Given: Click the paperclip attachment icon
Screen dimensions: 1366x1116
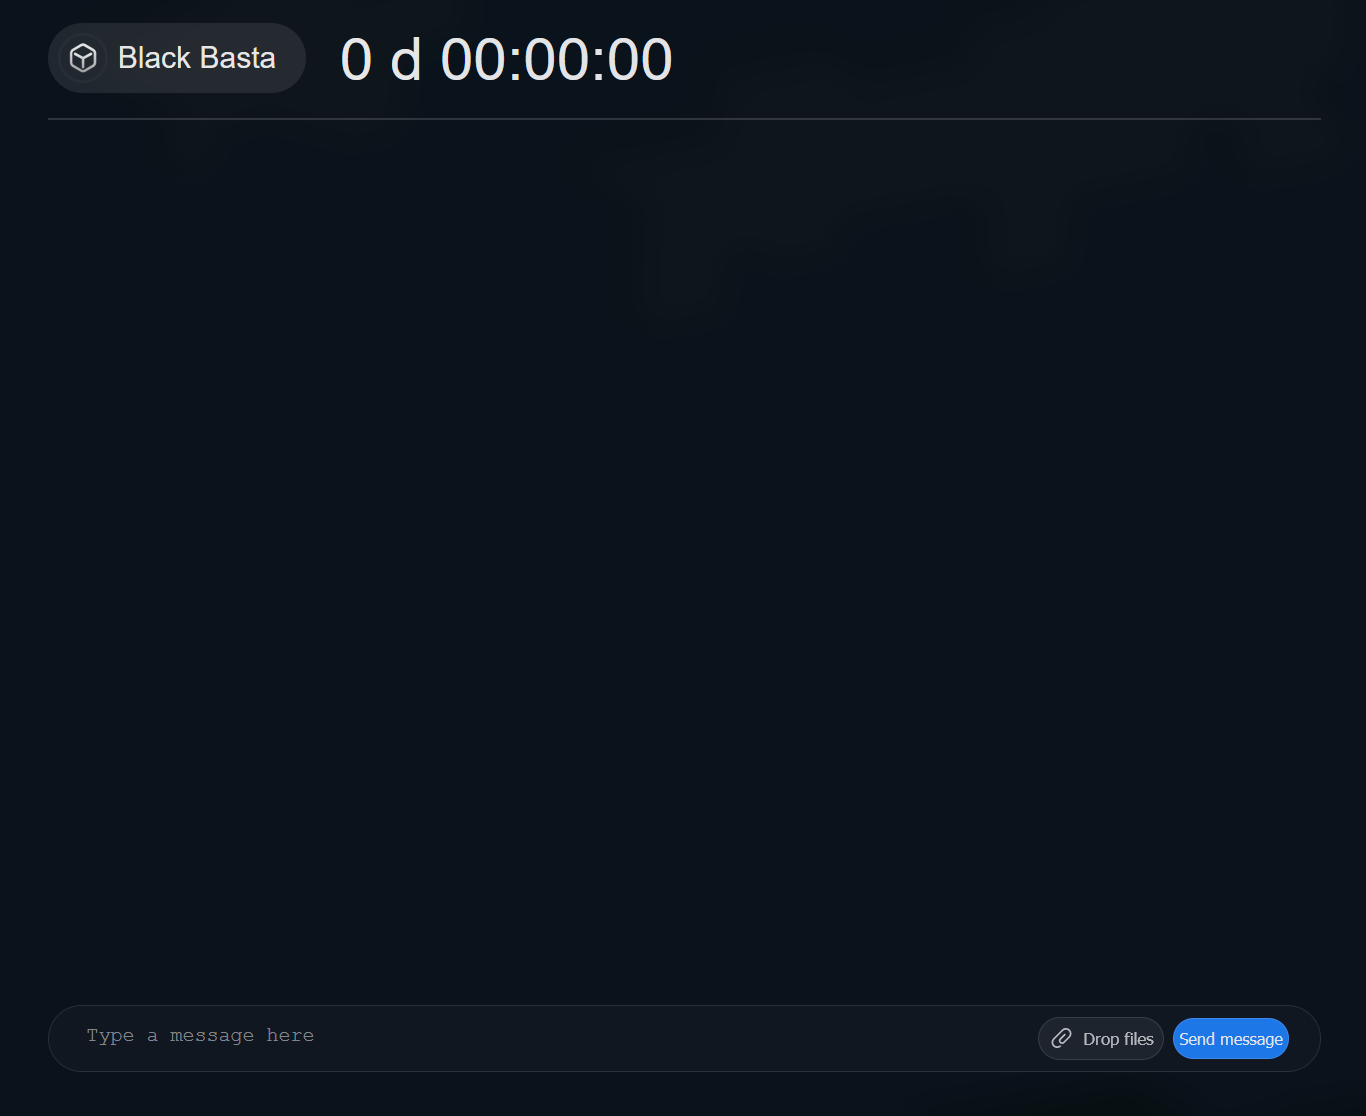Looking at the screenshot, I should 1062,1038.
